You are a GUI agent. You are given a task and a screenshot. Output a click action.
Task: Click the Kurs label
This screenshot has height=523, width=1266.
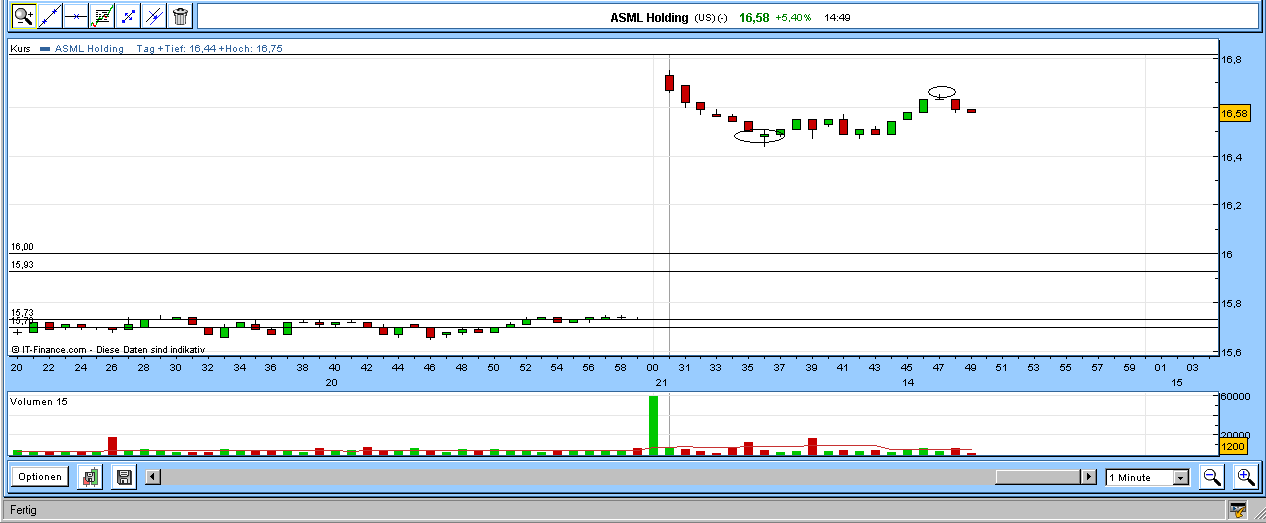click(x=20, y=48)
